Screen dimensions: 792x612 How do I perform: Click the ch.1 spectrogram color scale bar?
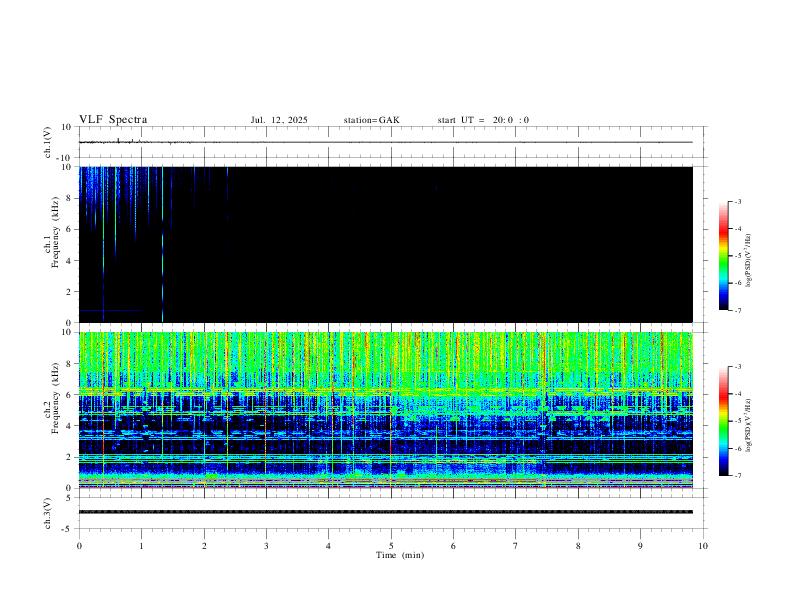(x=723, y=256)
